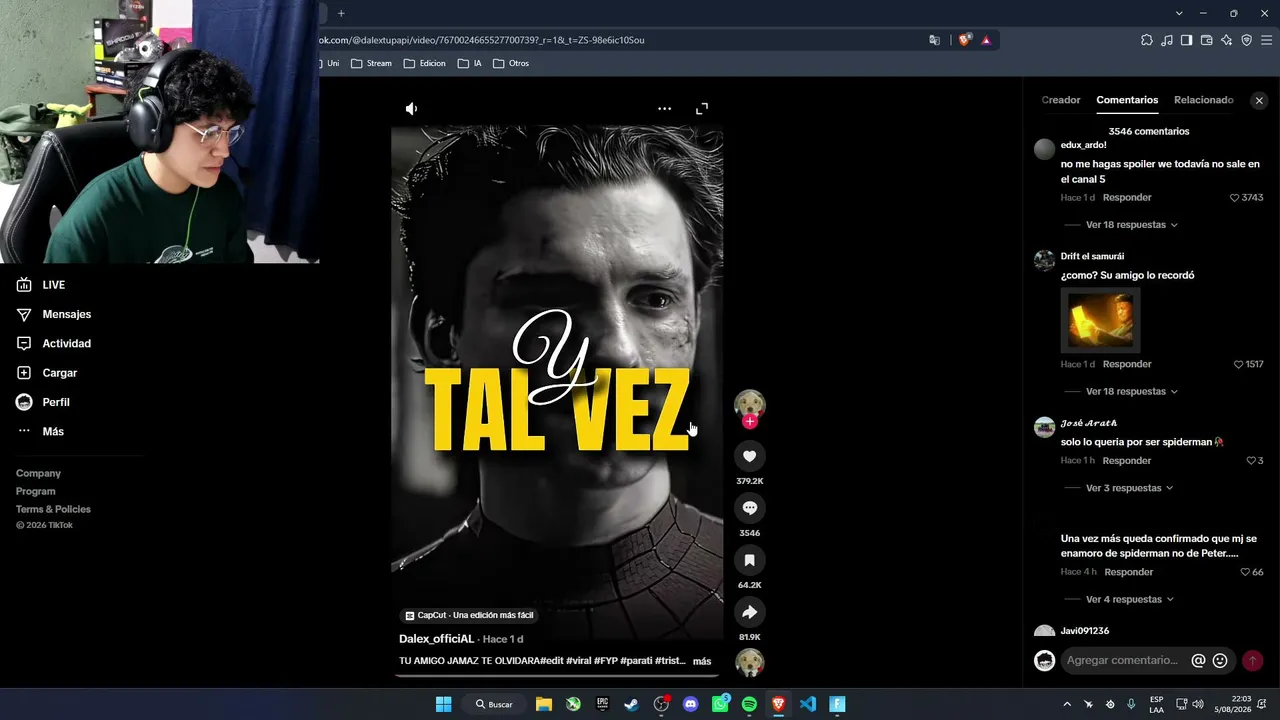Image resolution: width=1280 pixels, height=720 pixels.
Task: Reply to the comment posted Hace 4 h
Action: click(x=1129, y=572)
